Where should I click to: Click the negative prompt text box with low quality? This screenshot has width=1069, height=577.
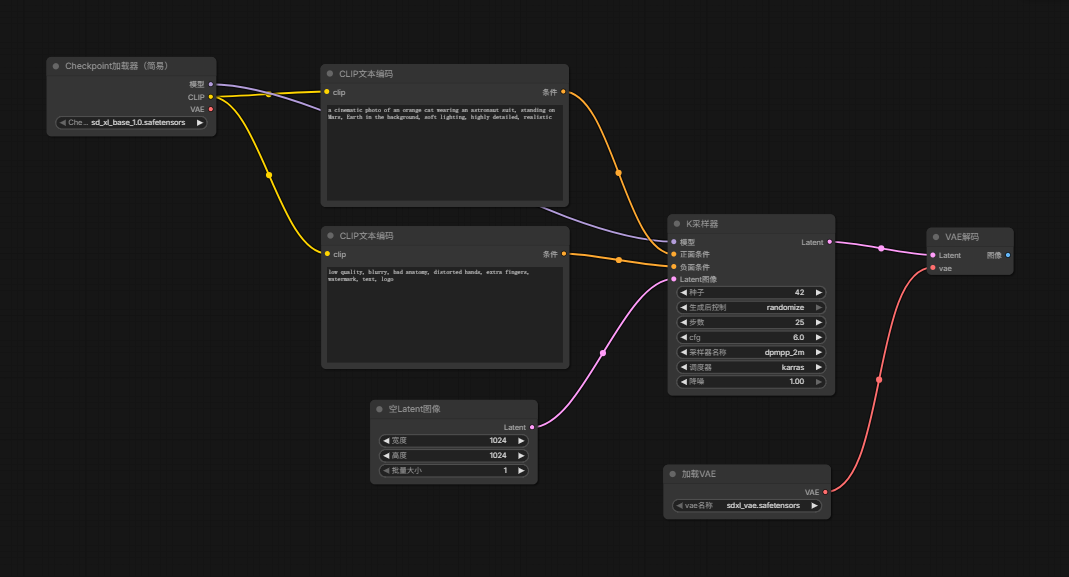(445, 314)
